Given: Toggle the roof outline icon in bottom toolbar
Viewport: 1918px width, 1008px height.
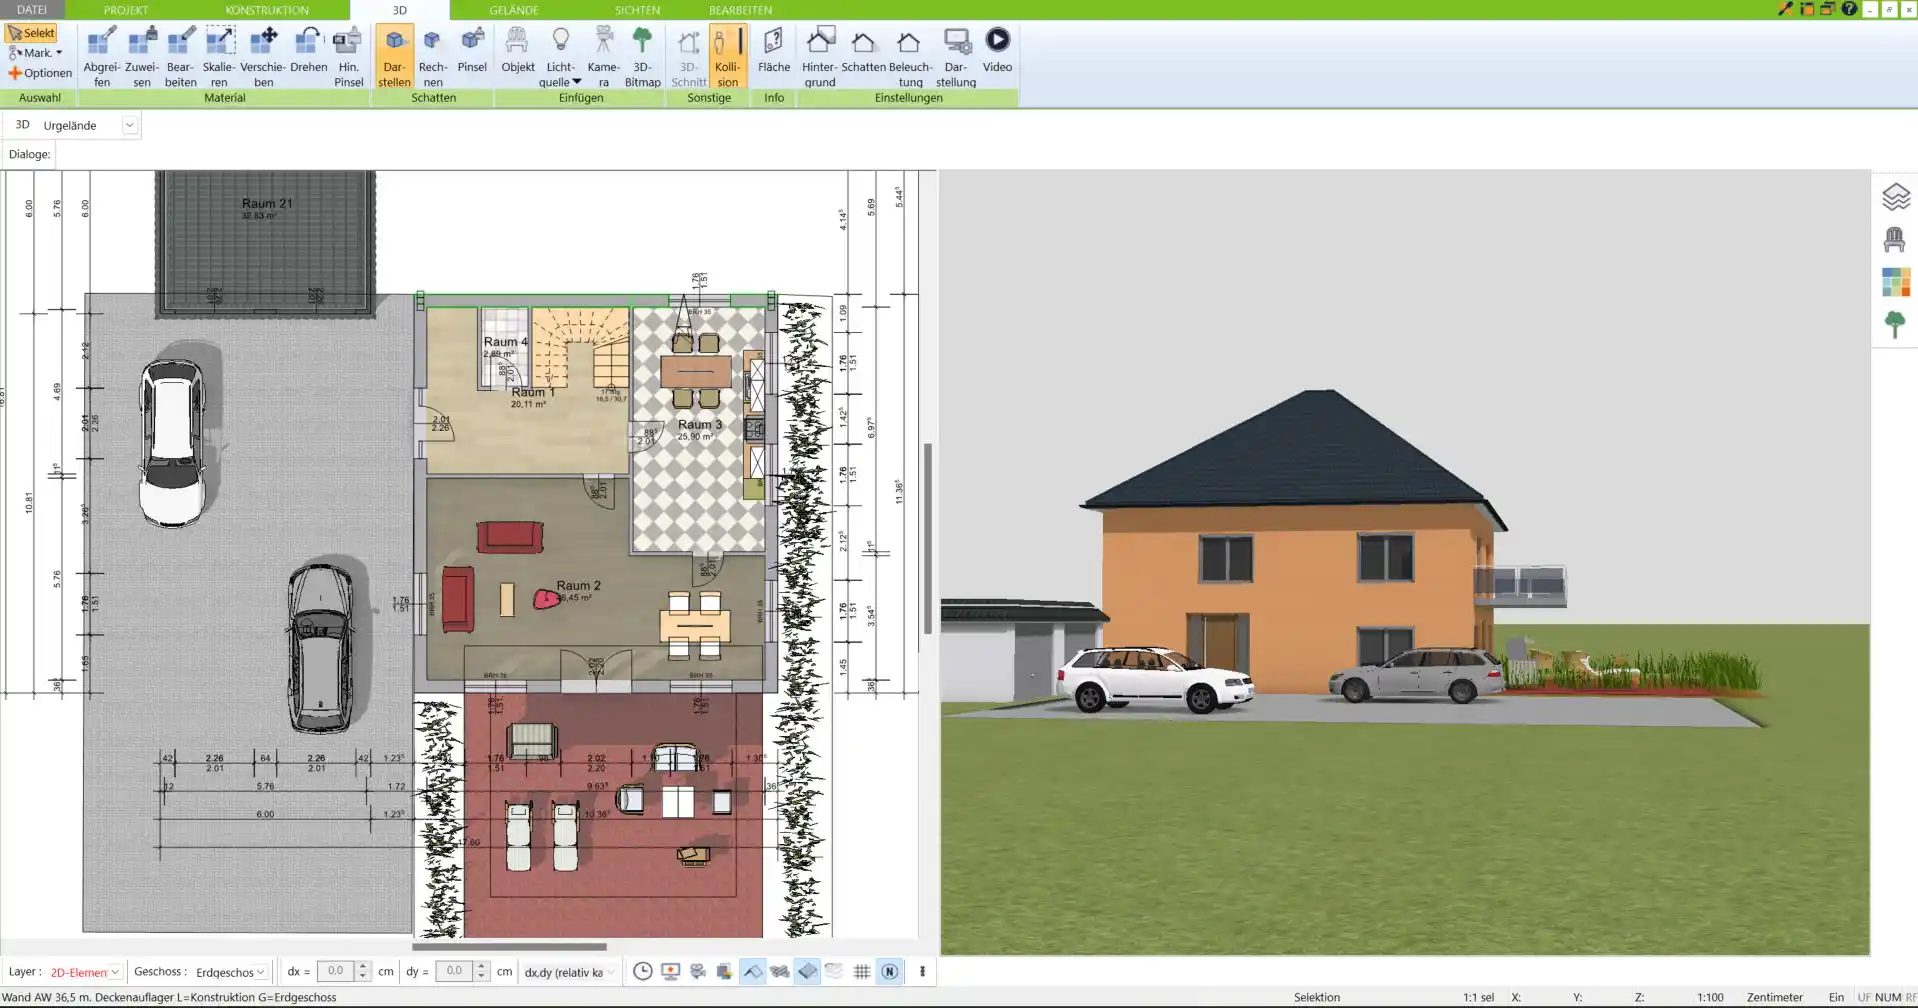Looking at the screenshot, I should [x=753, y=971].
